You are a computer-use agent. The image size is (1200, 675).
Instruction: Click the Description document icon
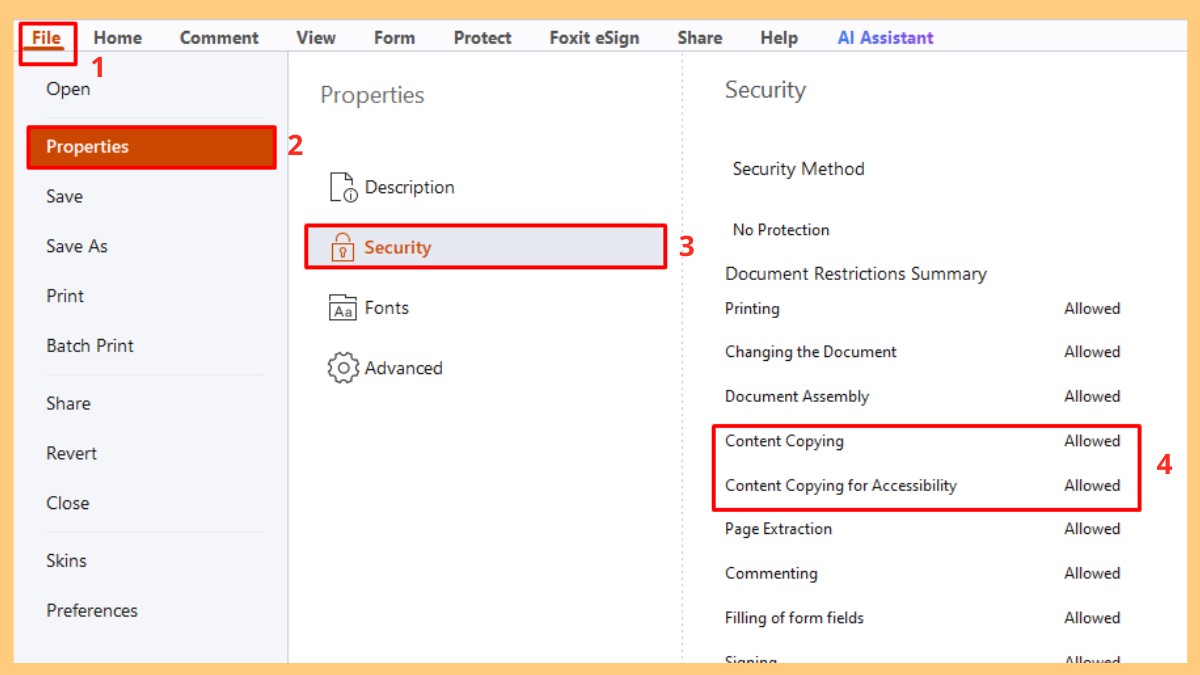(x=343, y=187)
